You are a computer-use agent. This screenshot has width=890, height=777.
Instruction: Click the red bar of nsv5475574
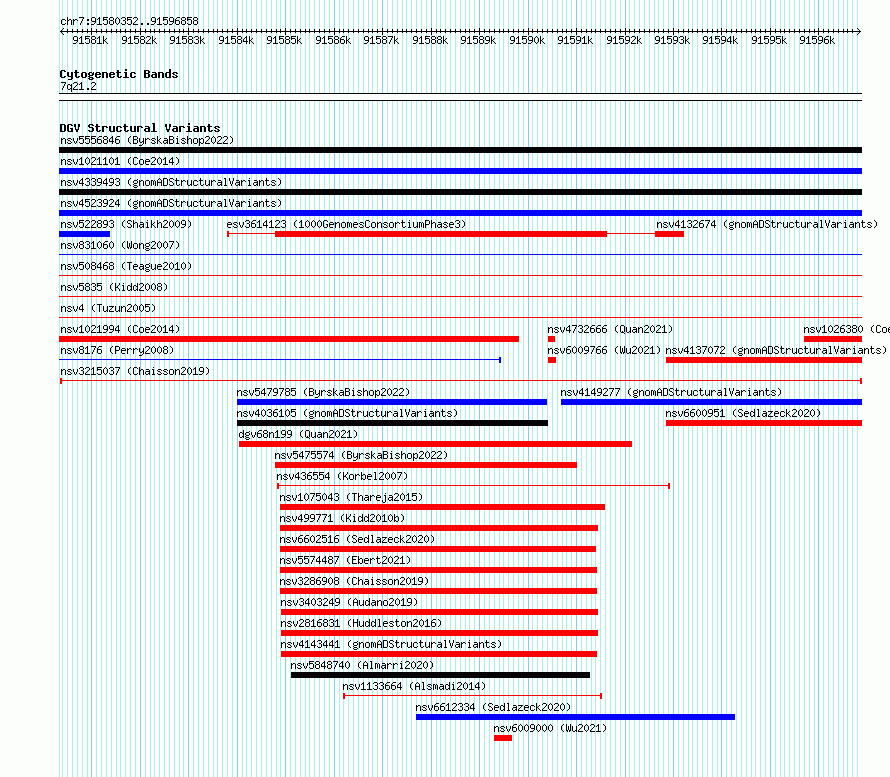426,465
